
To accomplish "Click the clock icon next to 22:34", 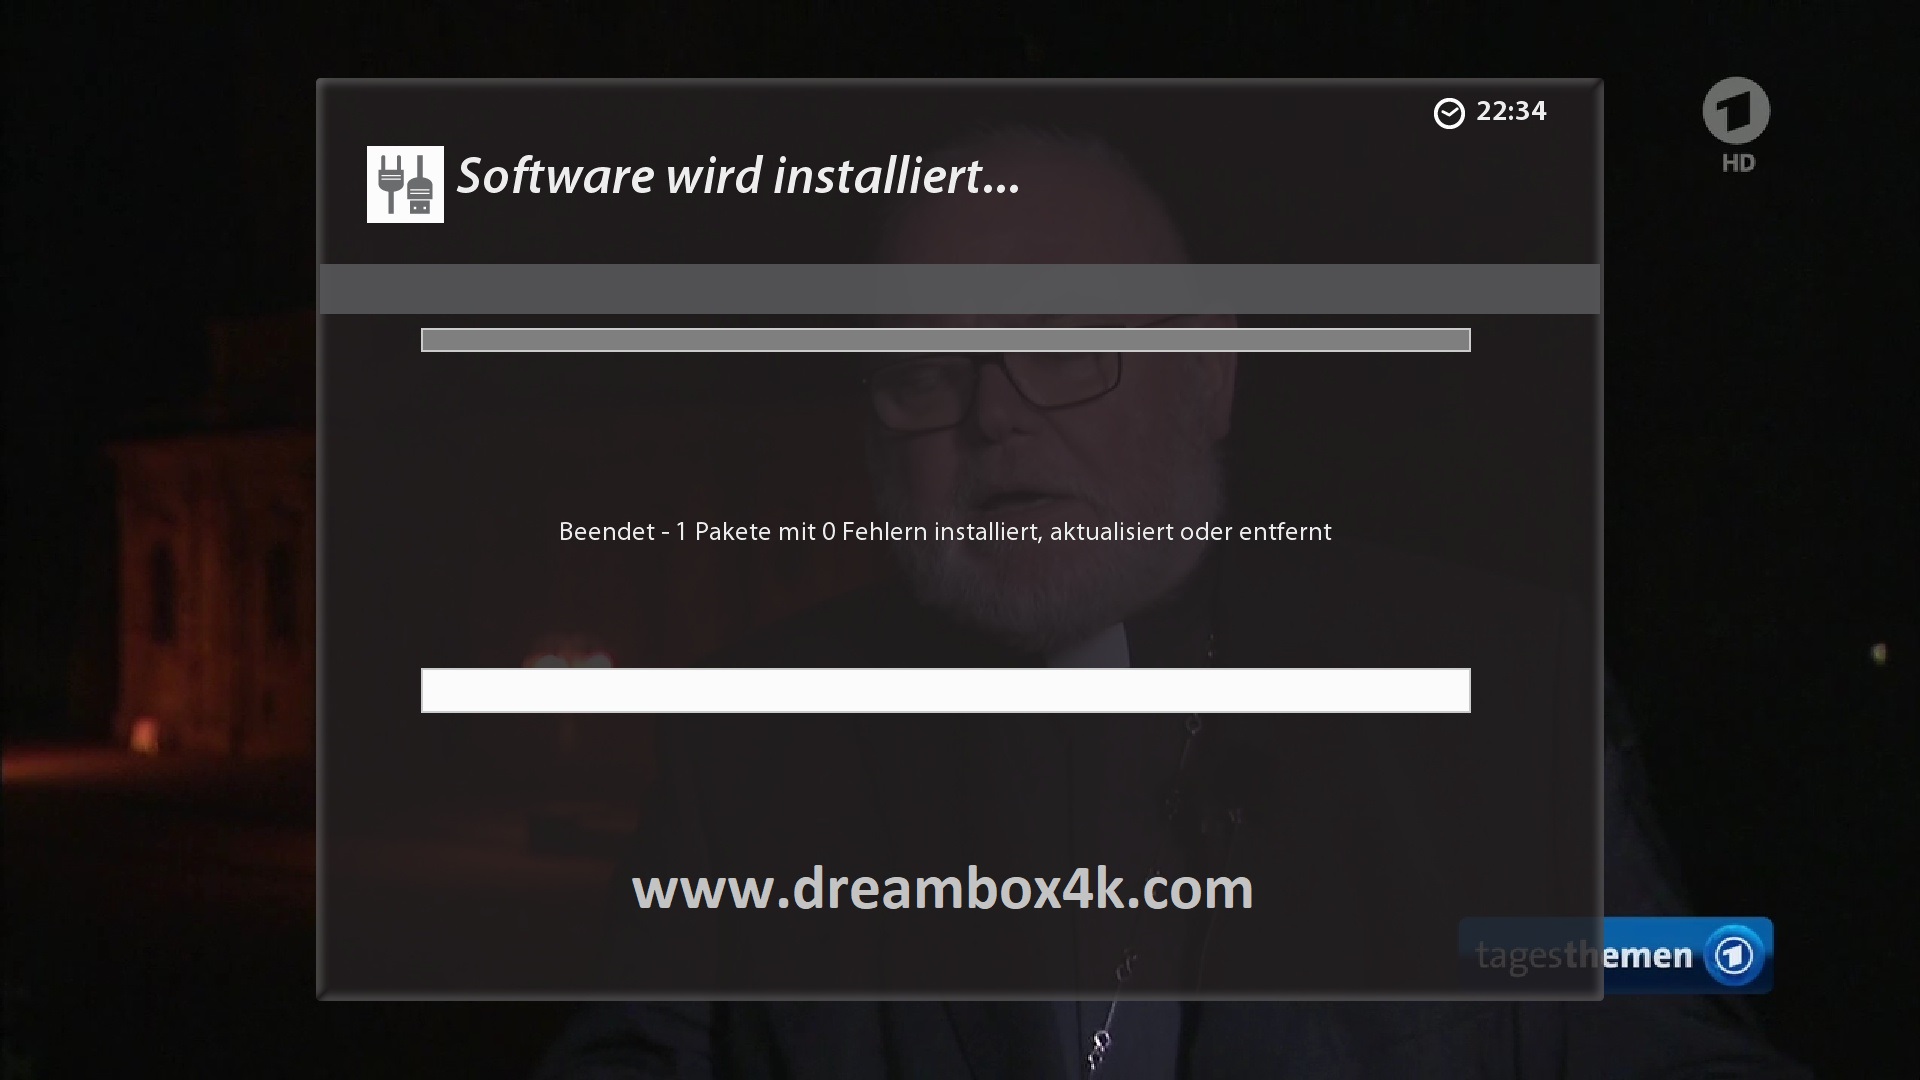I will 1449,113.
